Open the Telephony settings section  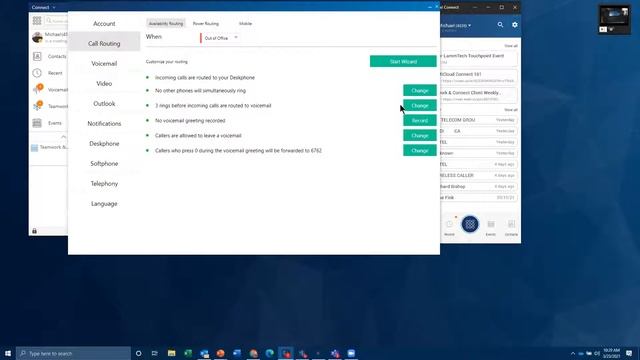(x=104, y=184)
